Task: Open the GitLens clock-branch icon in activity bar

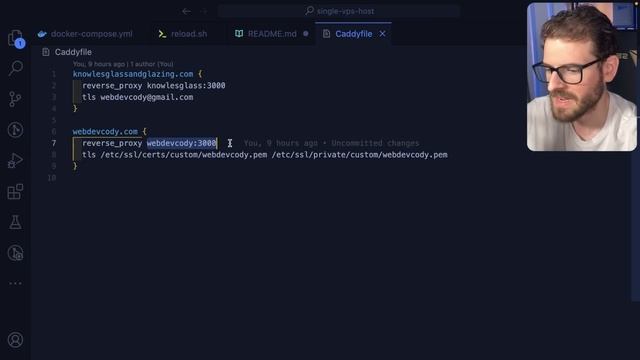Action: pos(15,130)
